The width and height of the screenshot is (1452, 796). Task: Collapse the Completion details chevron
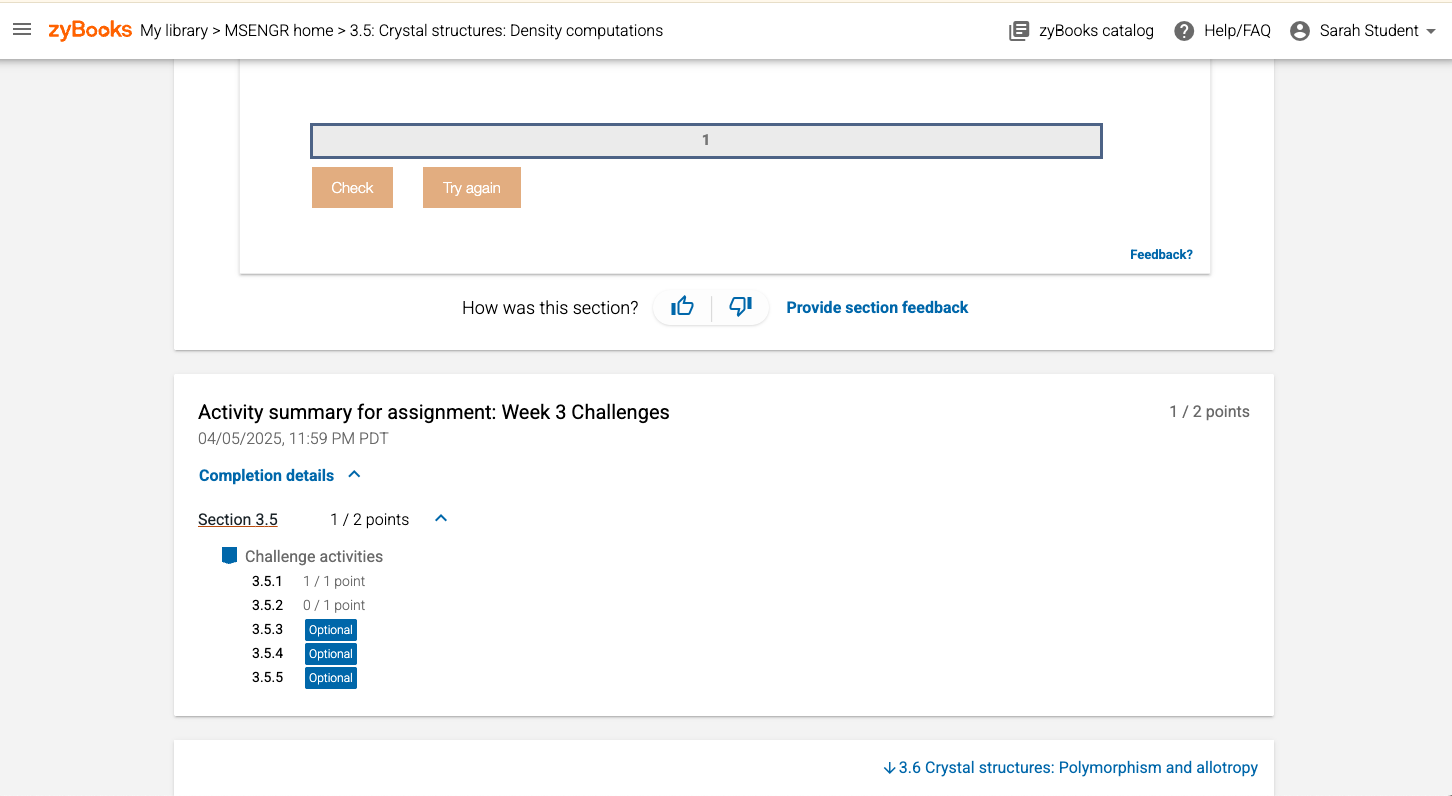pos(354,475)
